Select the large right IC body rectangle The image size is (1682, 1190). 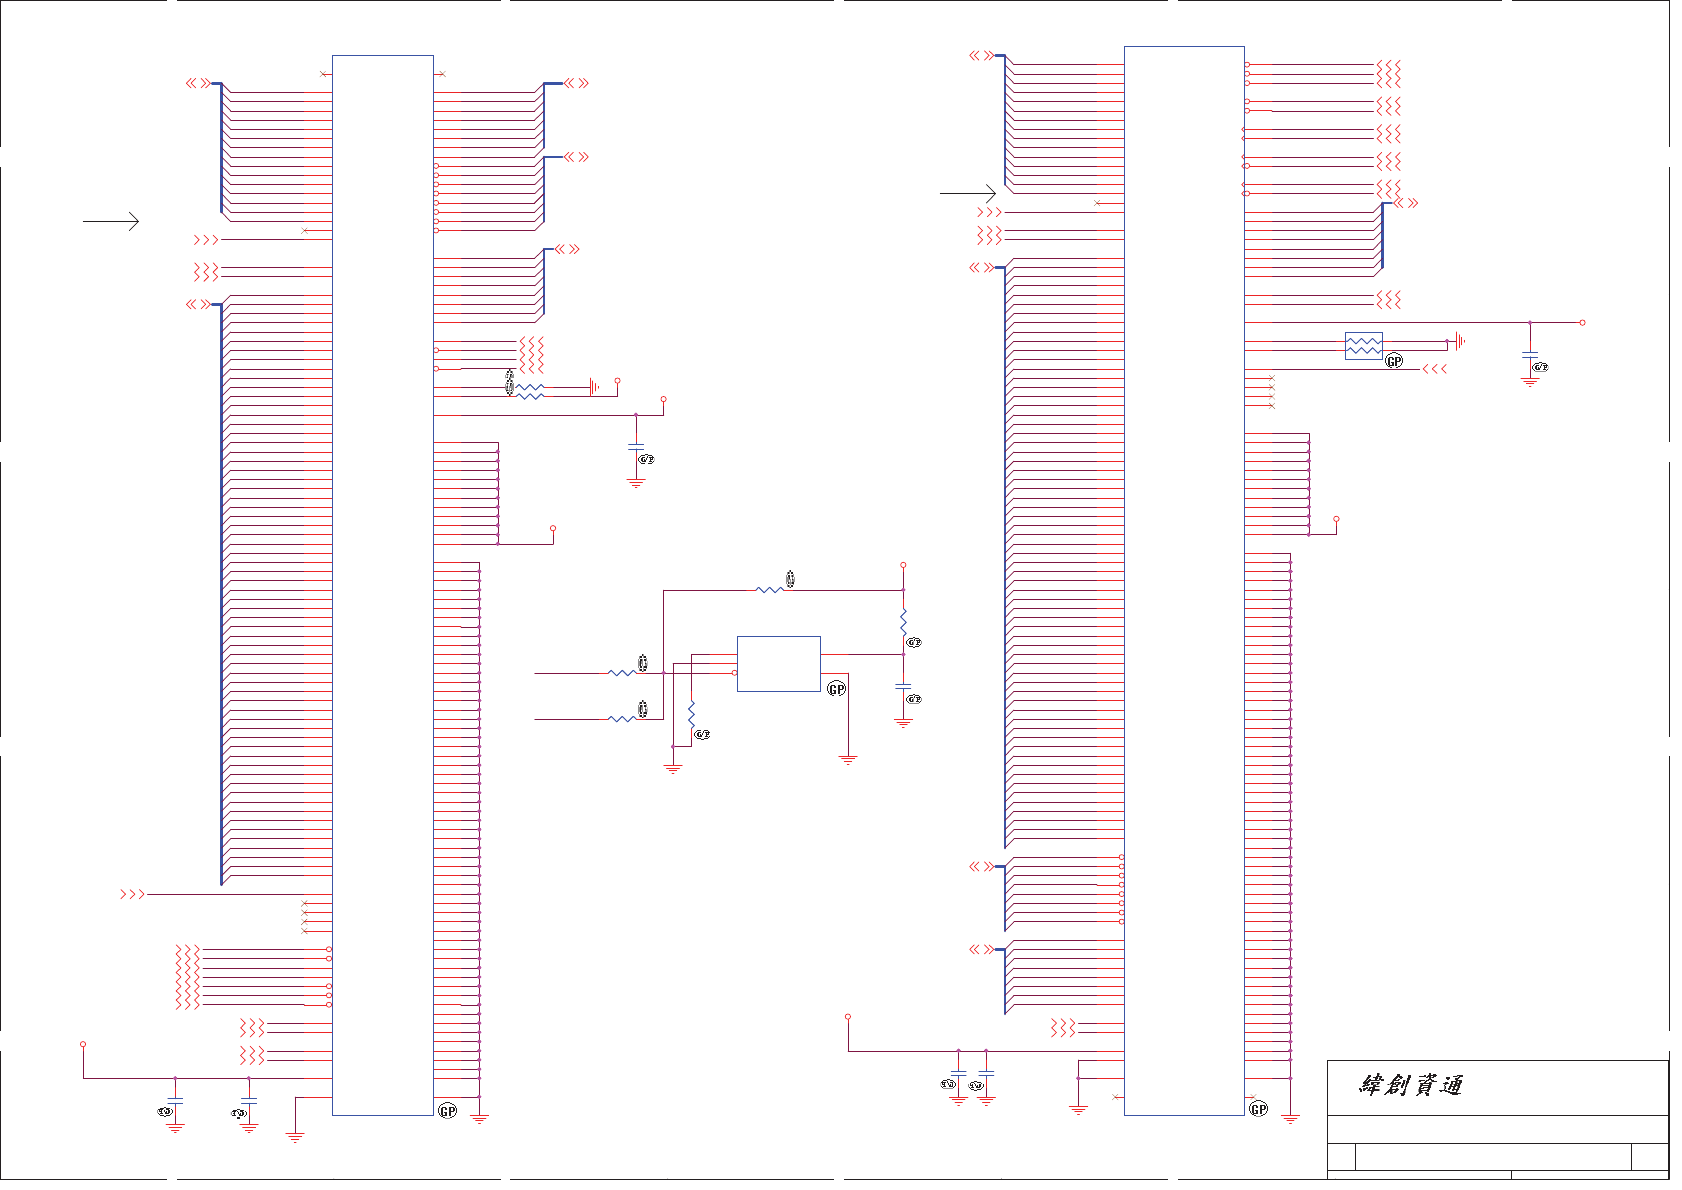point(1184,581)
